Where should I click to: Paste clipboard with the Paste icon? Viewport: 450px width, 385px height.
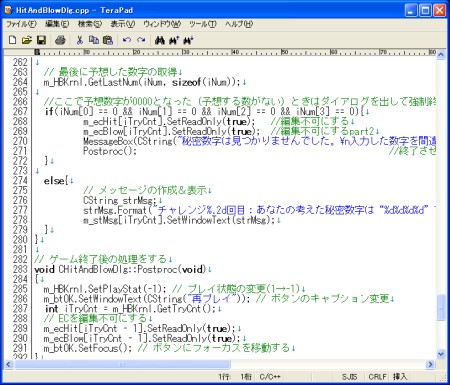coord(108,40)
